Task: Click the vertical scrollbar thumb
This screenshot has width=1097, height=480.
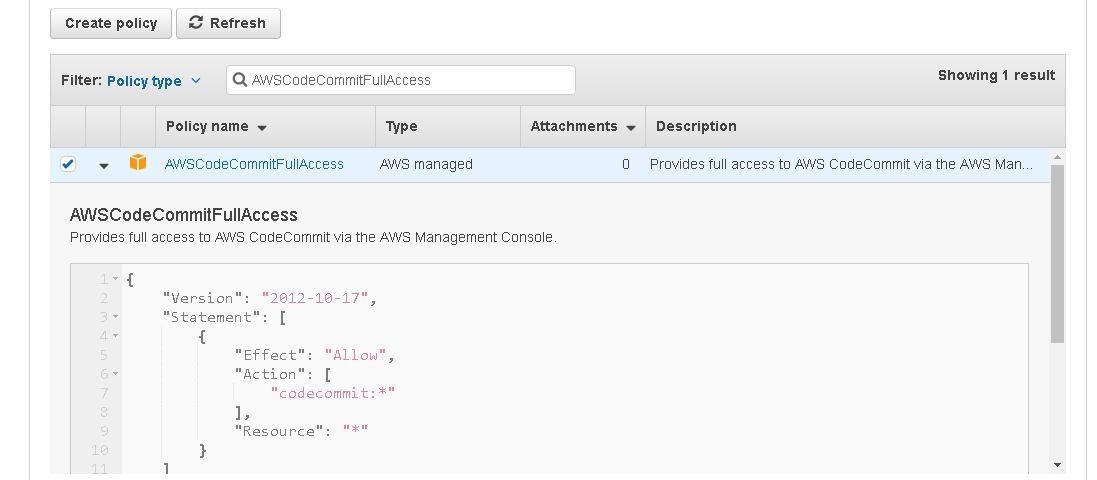Action: (x=1057, y=253)
